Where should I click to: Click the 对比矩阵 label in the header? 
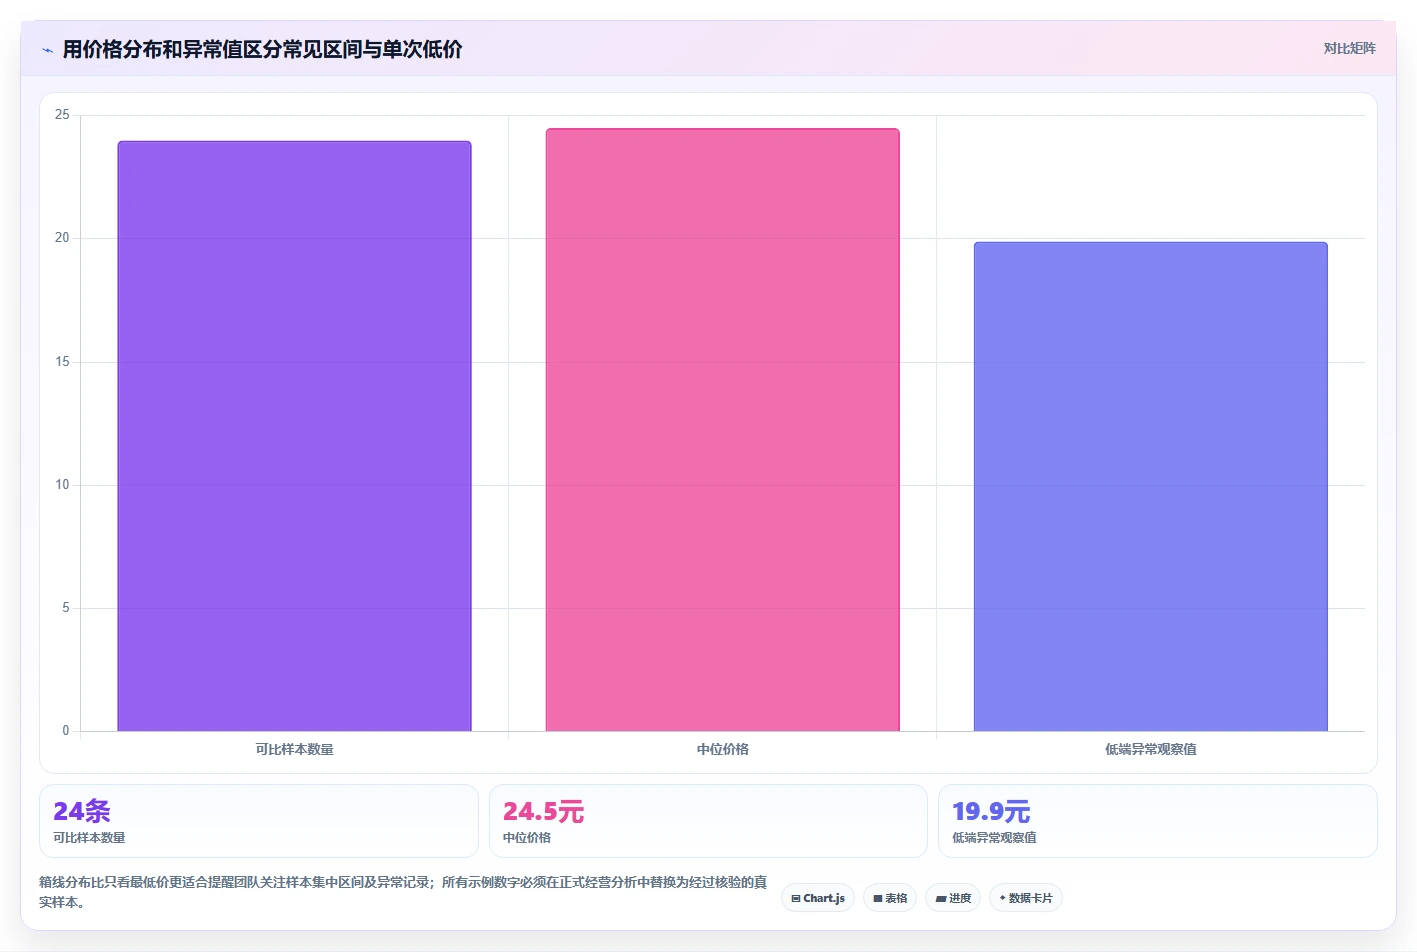coord(1349,48)
